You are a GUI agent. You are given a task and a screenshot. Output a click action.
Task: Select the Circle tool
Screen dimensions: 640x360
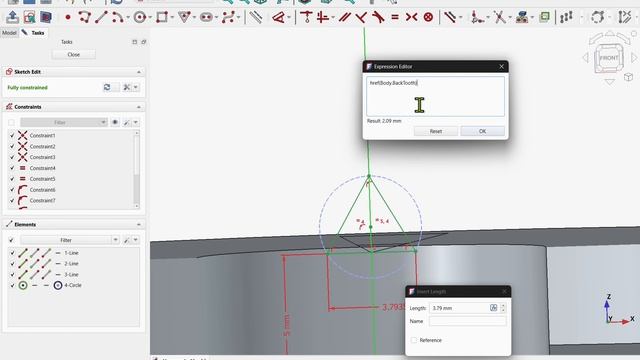click(x=140, y=17)
